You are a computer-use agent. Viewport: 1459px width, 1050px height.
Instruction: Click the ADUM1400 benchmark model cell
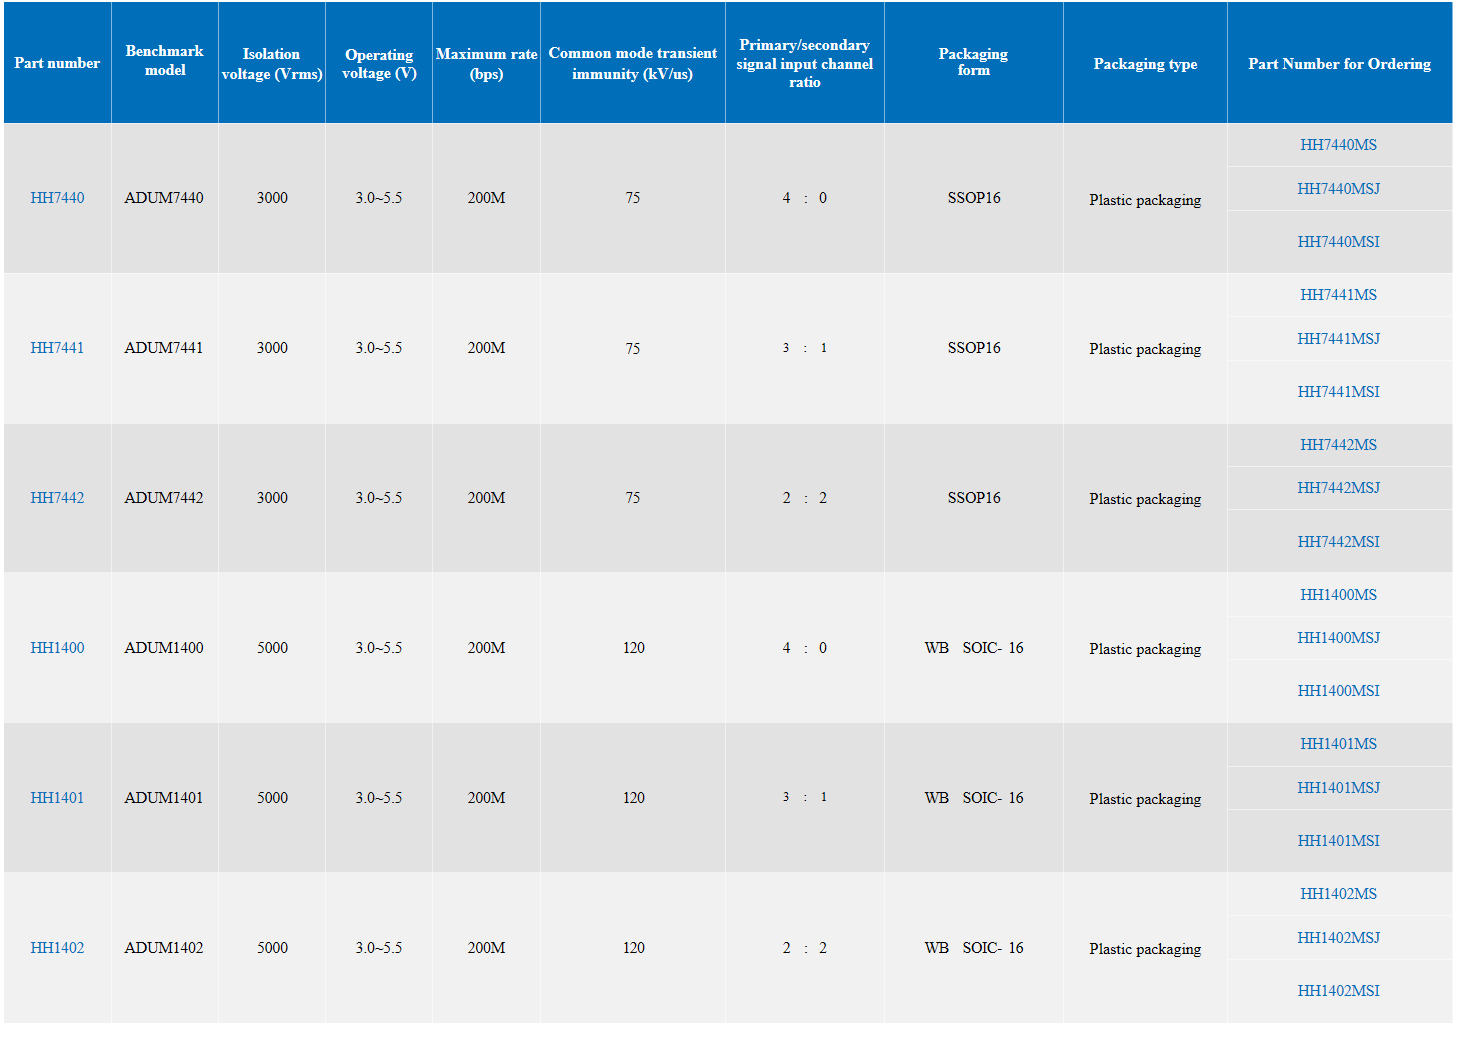164,648
